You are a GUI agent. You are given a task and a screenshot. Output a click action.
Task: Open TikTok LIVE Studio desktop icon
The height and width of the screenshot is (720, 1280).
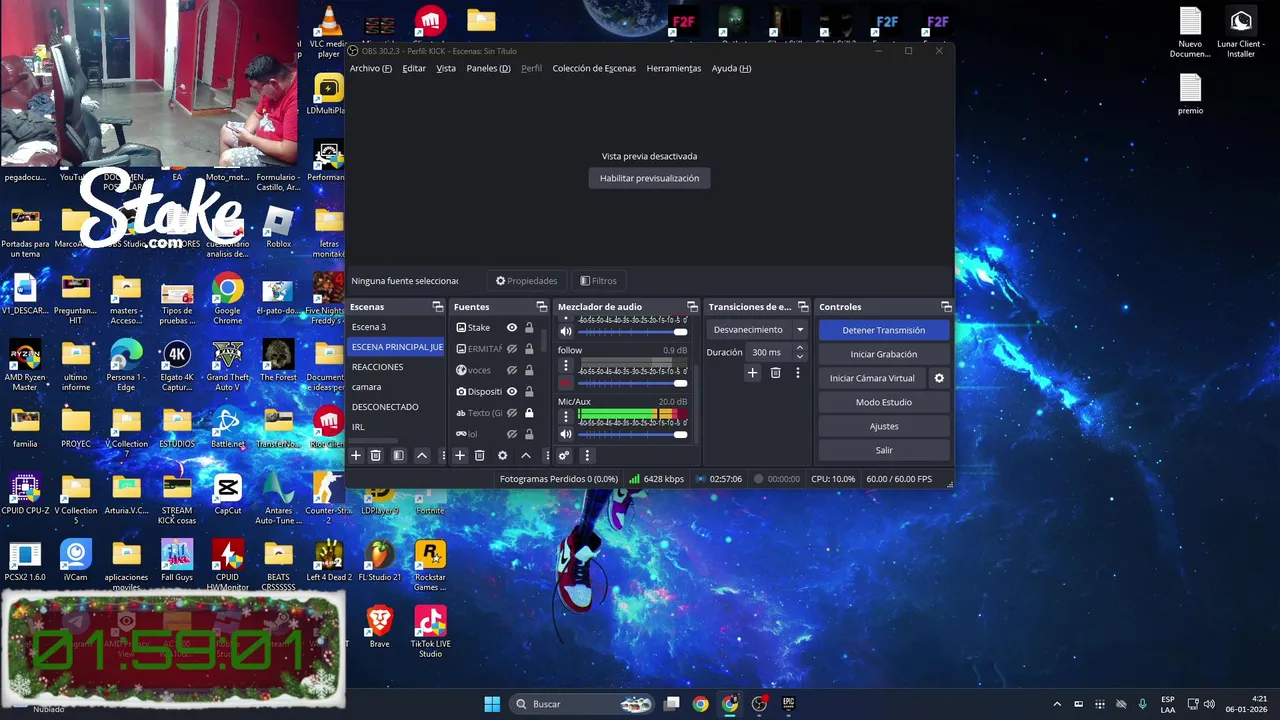point(430,631)
